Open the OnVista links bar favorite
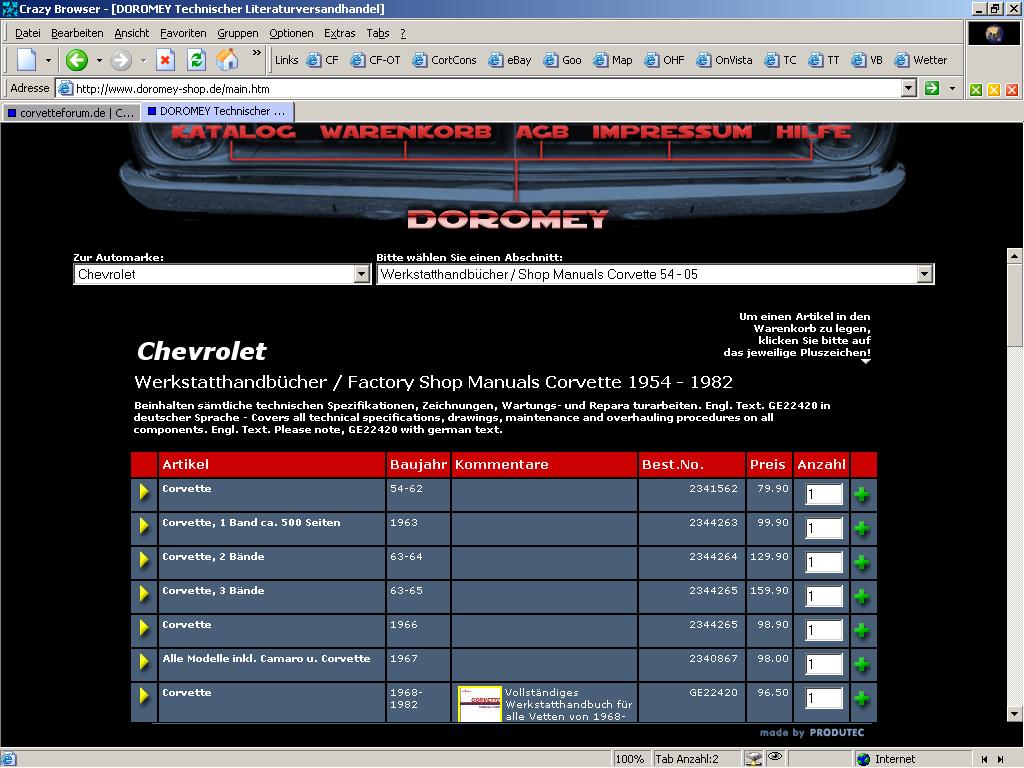The width and height of the screenshot is (1024, 768). pos(724,60)
